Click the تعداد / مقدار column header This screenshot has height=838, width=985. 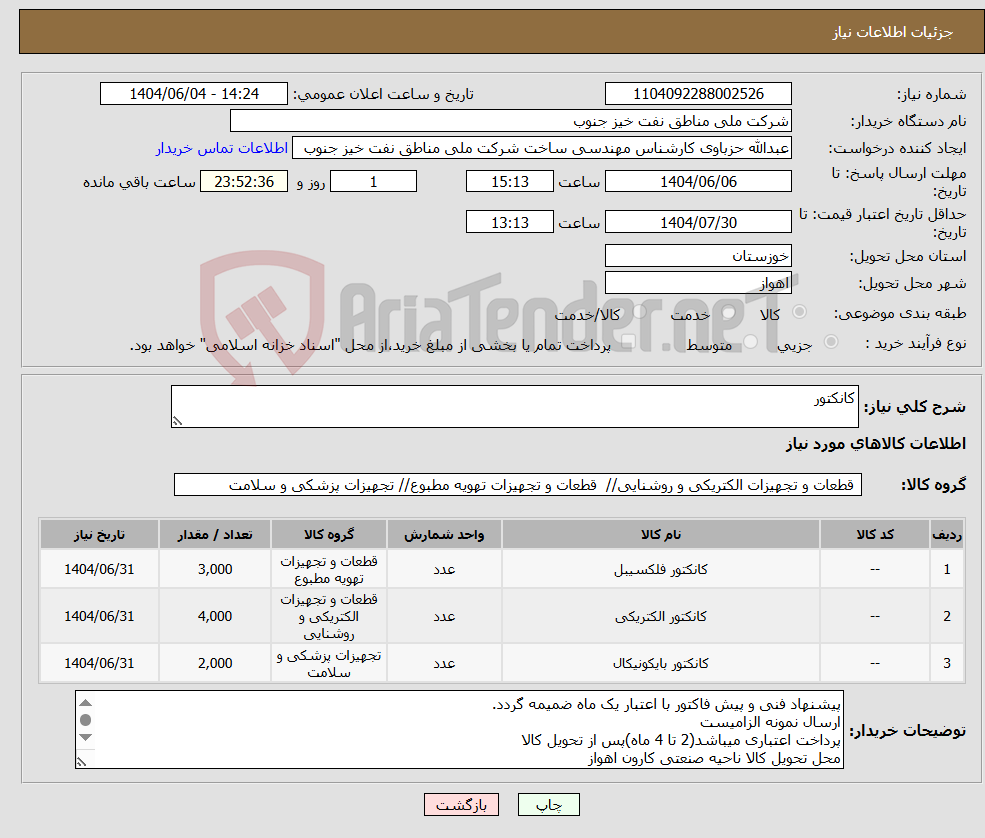pyautogui.click(x=215, y=535)
